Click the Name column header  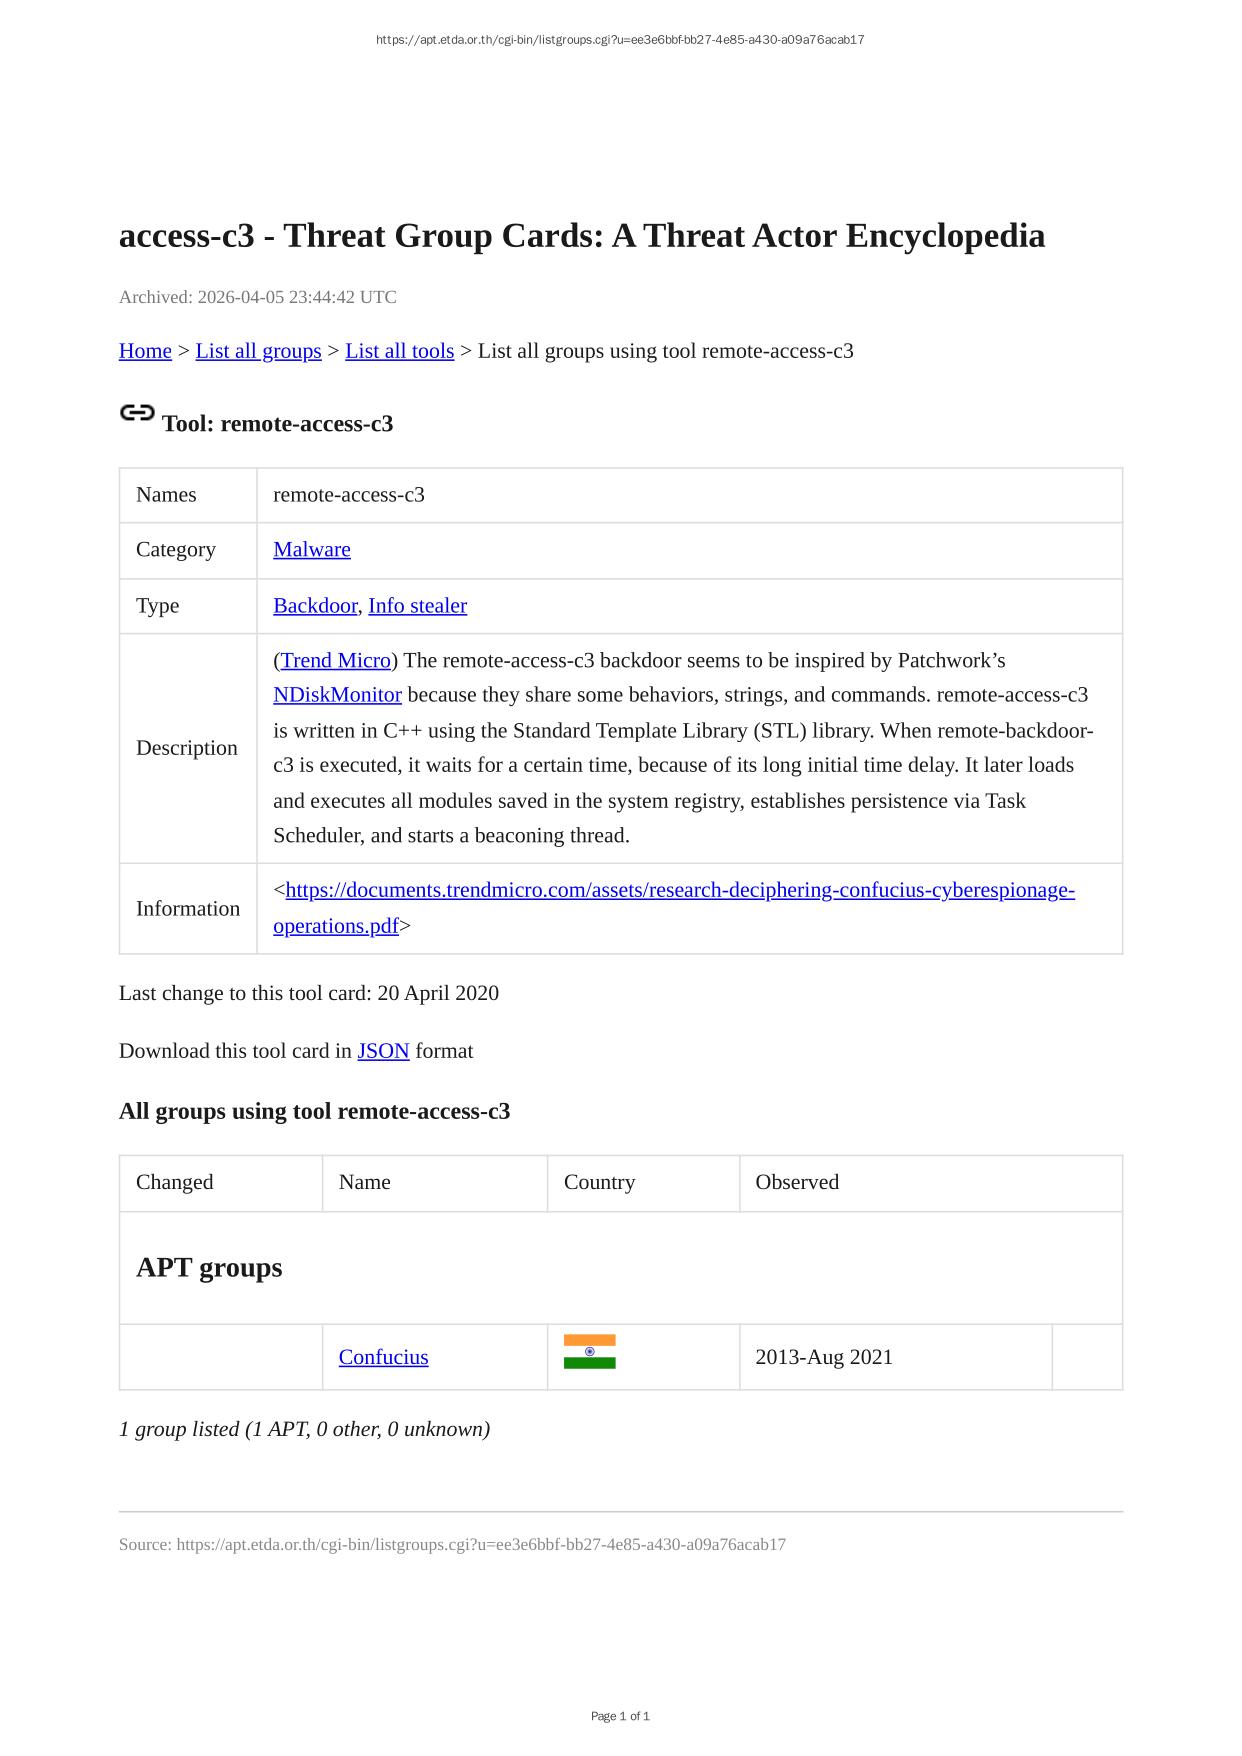pyautogui.click(x=364, y=1182)
